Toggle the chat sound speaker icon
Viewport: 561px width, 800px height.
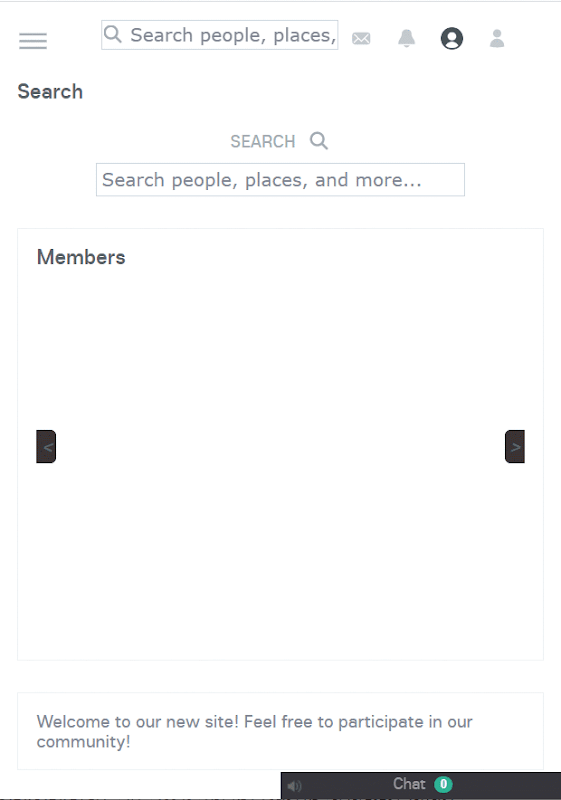pos(294,786)
